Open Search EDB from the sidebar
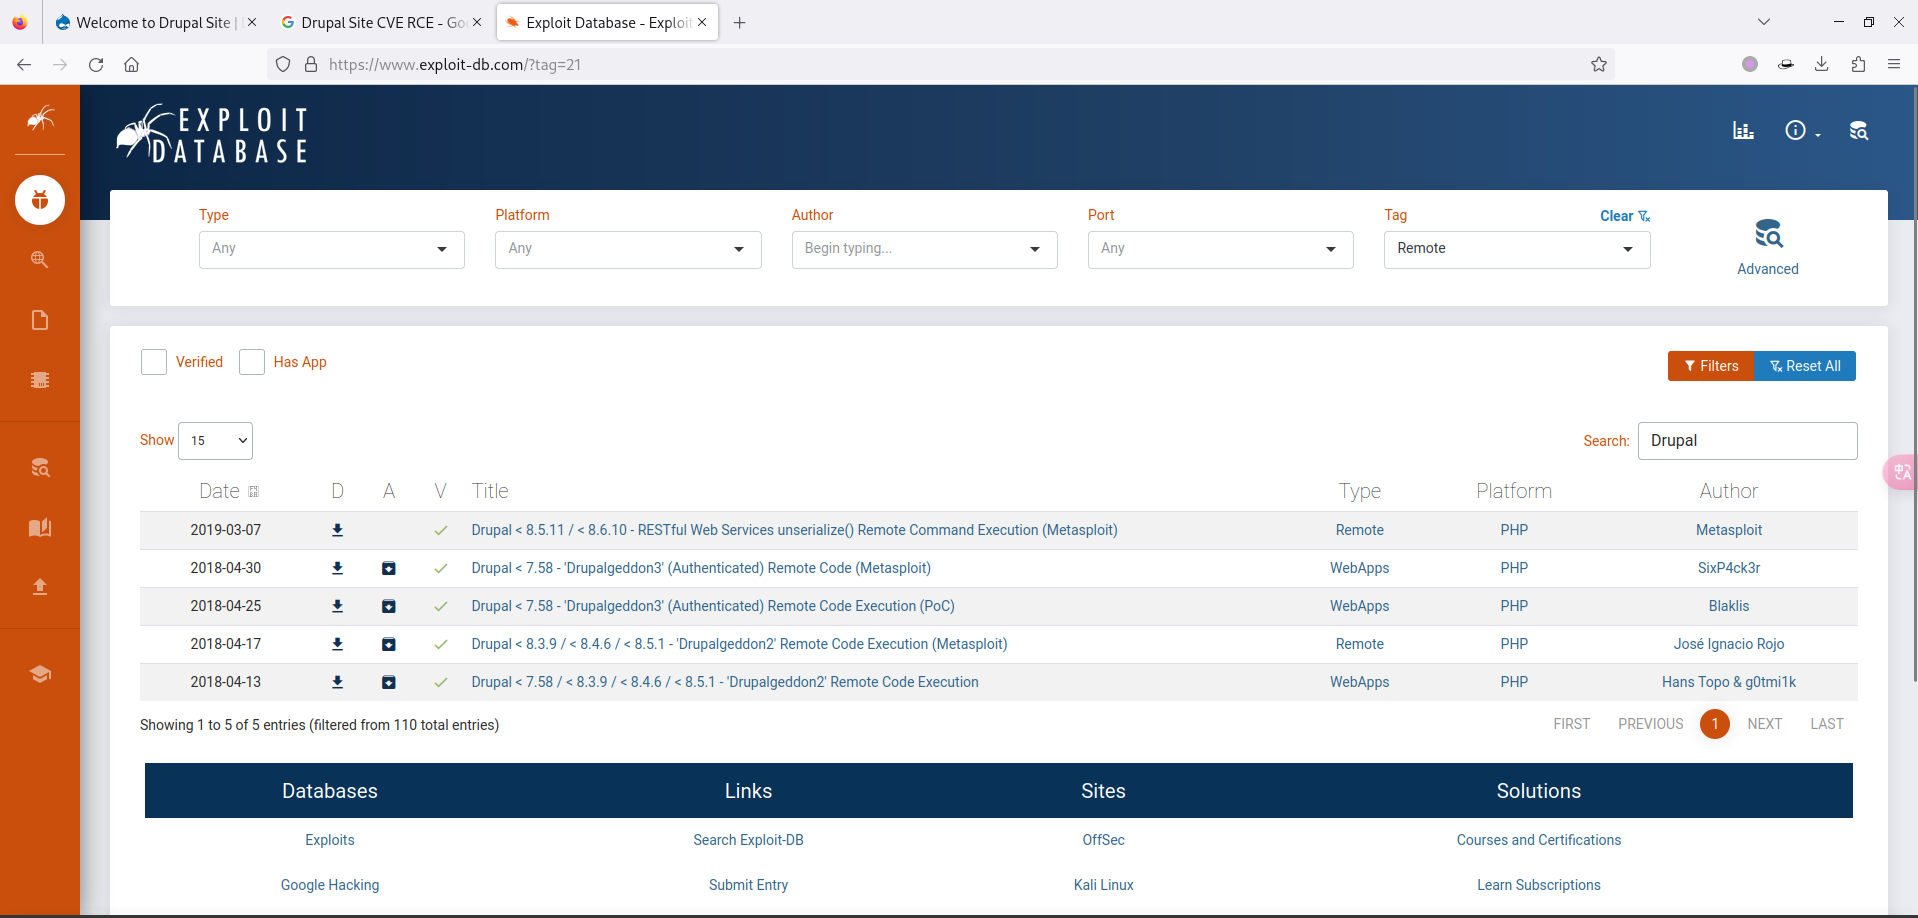Viewport: 1918px width, 918px height. pos(40,468)
